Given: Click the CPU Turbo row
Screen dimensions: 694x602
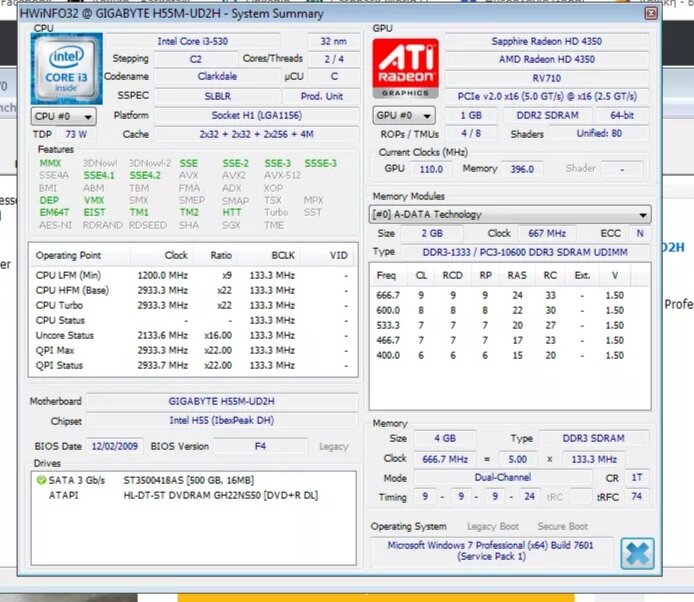Looking at the screenshot, I should pos(193,305).
